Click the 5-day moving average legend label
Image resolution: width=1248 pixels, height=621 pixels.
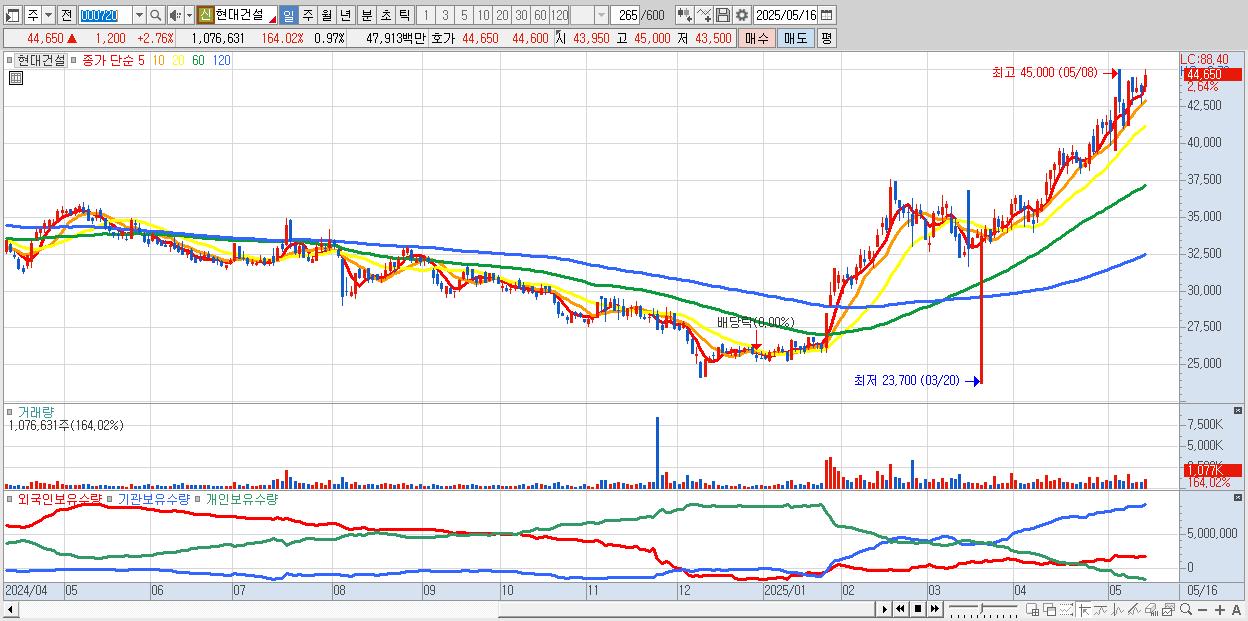(141, 60)
